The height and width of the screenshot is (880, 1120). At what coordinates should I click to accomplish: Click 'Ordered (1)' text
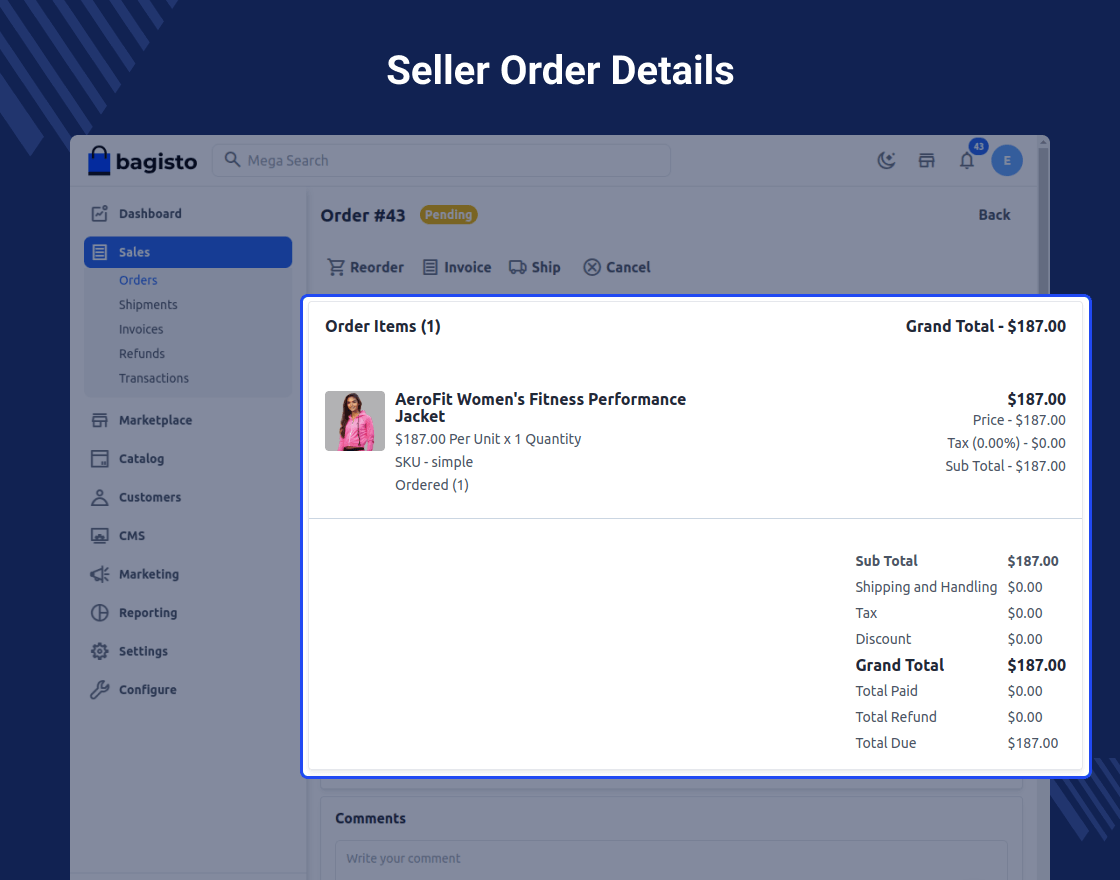coord(431,485)
